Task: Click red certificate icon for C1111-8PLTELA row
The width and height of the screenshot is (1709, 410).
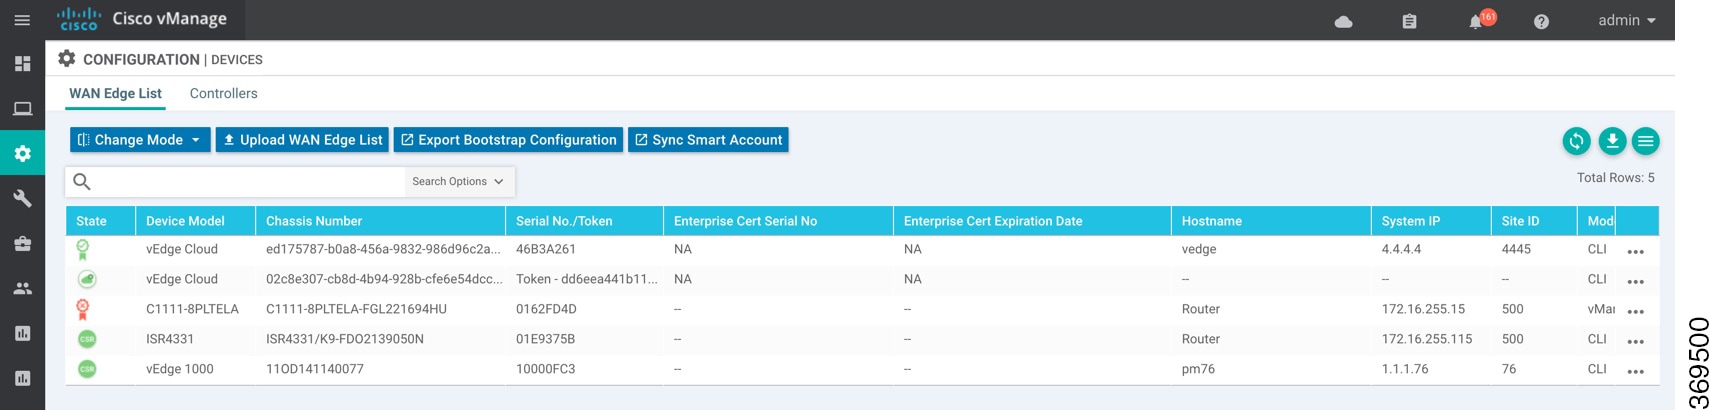Action: 83,309
